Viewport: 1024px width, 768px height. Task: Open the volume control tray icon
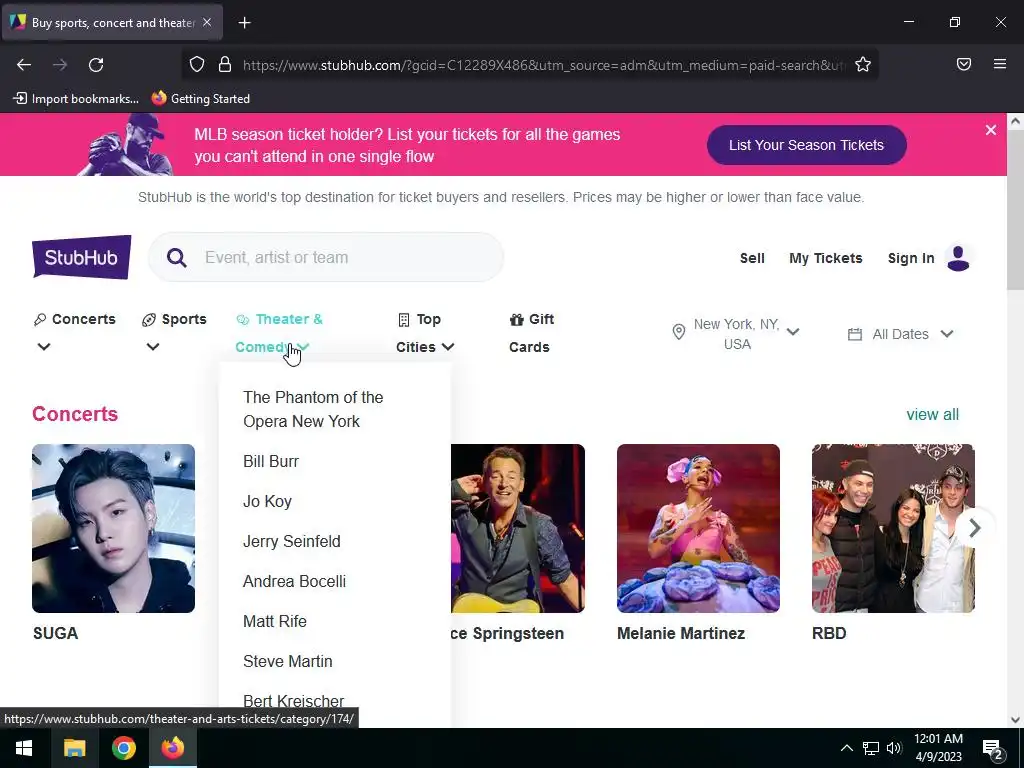(x=894, y=748)
